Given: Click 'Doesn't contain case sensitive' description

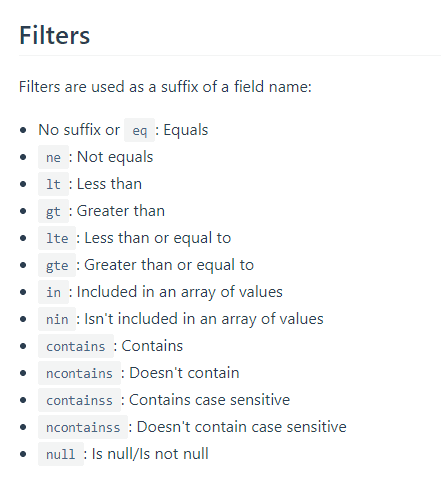Looking at the screenshot, I should tap(242, 427).
